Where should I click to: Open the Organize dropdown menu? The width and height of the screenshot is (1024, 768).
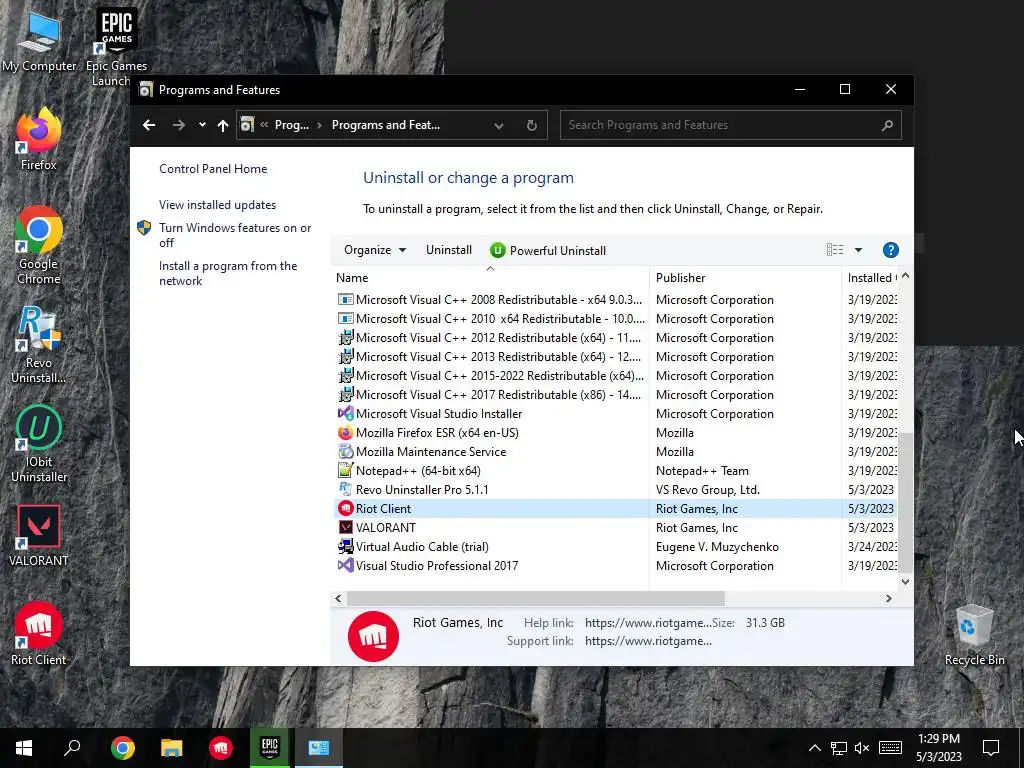[x=375, y=250]
